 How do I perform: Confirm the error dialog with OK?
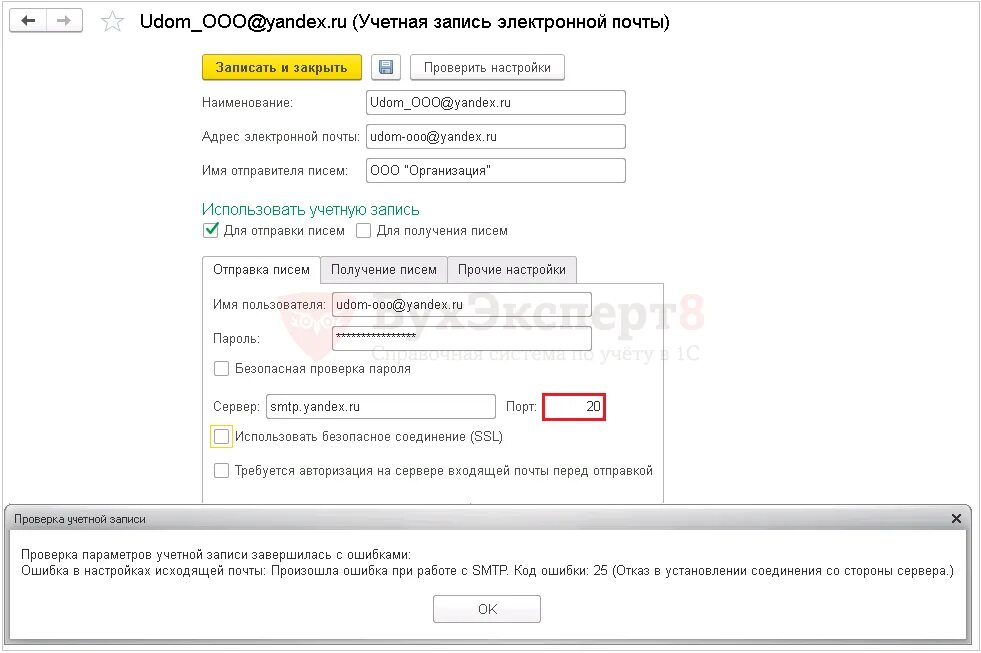point(487,609)
